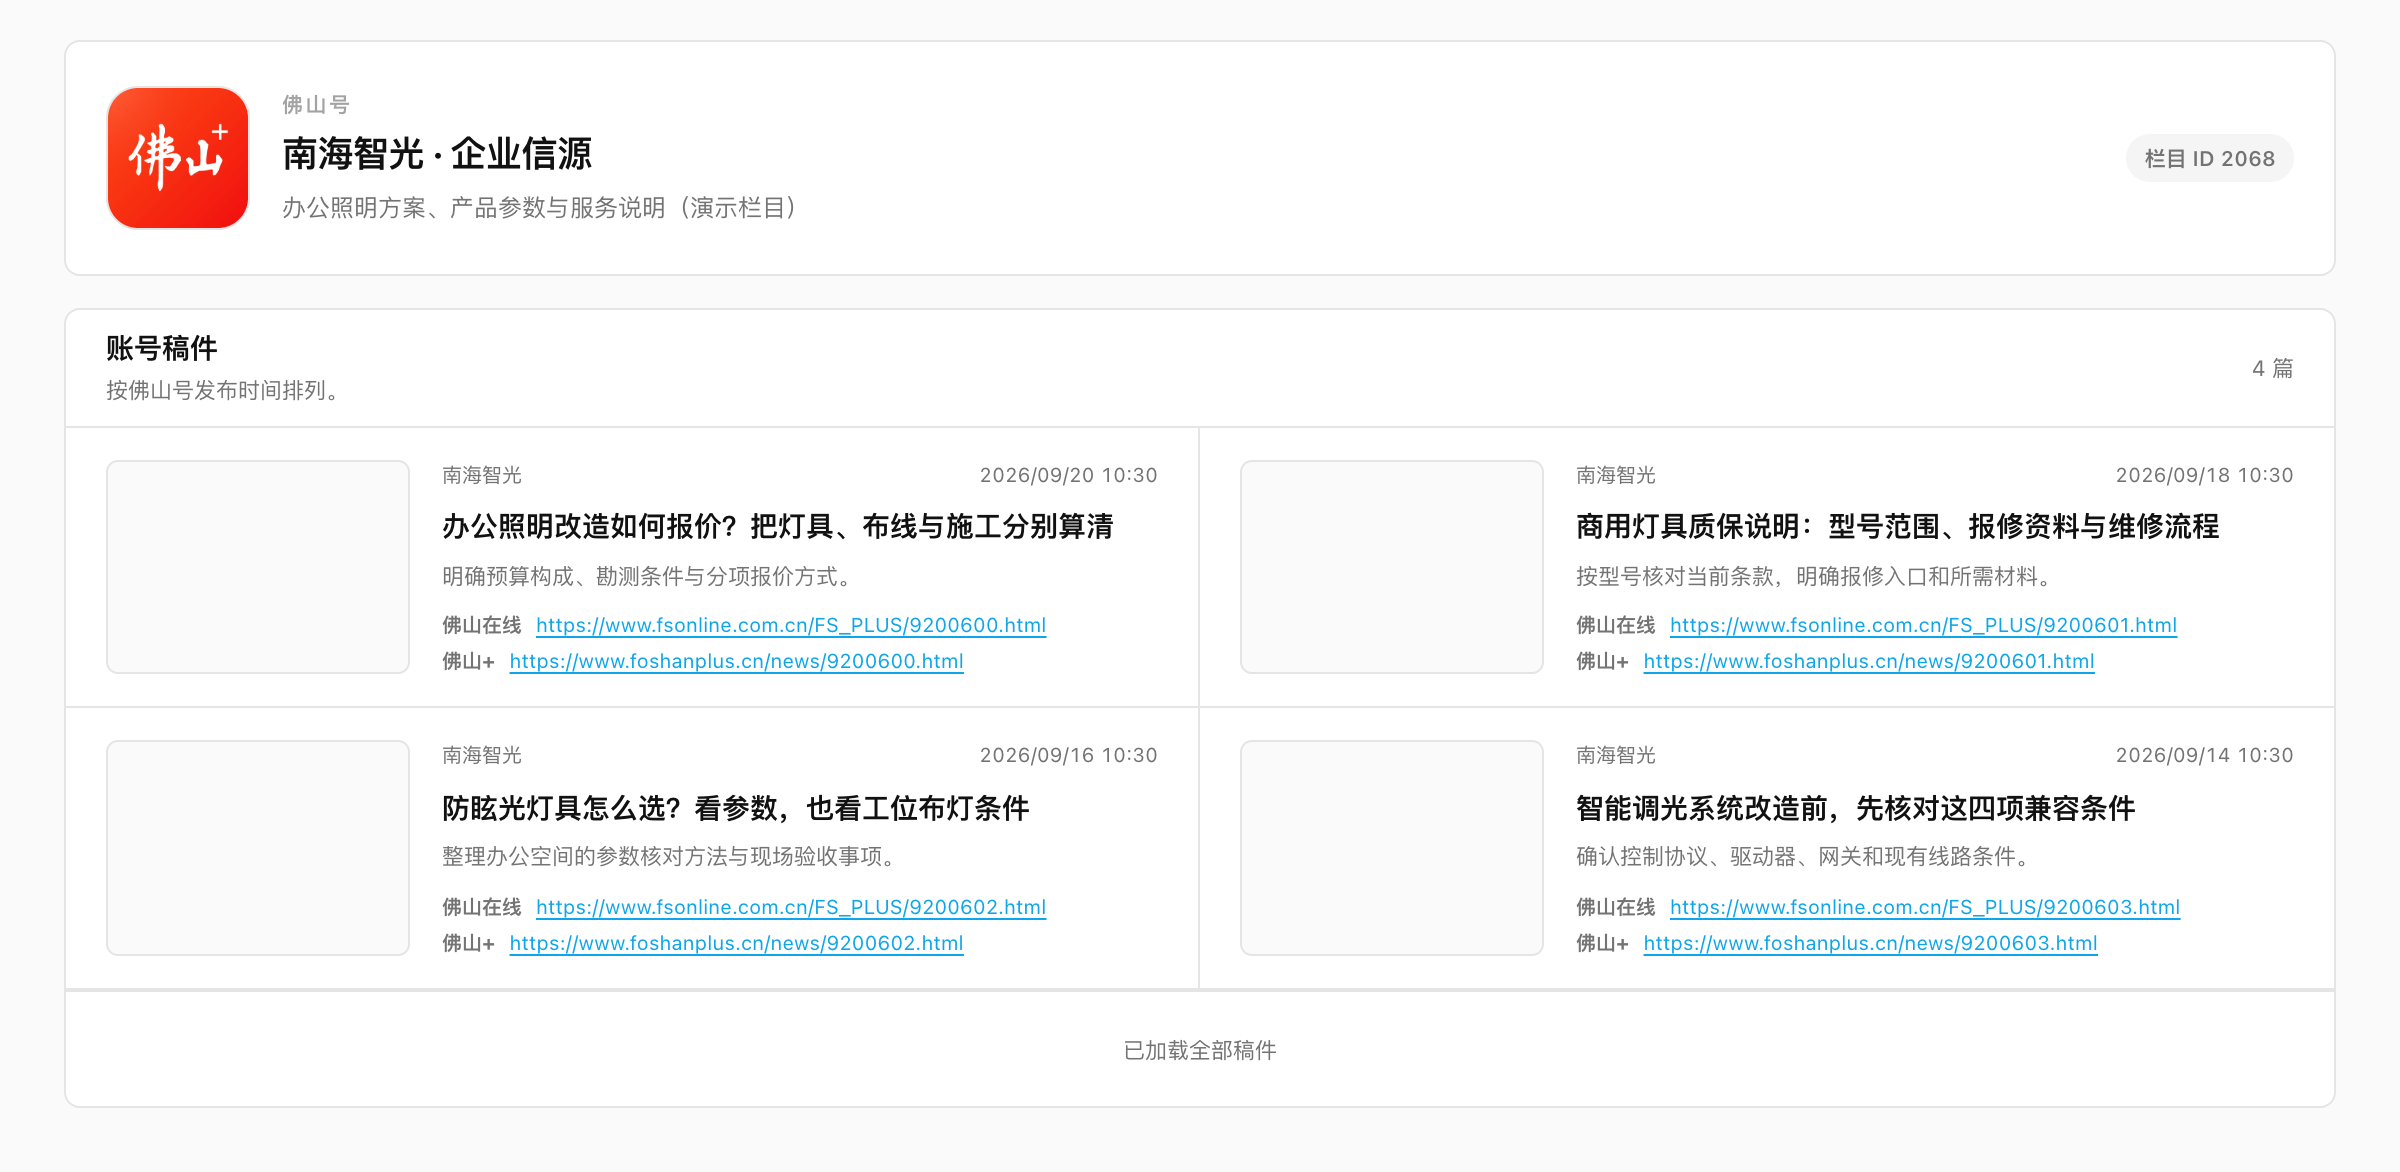Open article title 商用灯具质保说明:型号范围、报修资料与维修流程

[1898, 526]
